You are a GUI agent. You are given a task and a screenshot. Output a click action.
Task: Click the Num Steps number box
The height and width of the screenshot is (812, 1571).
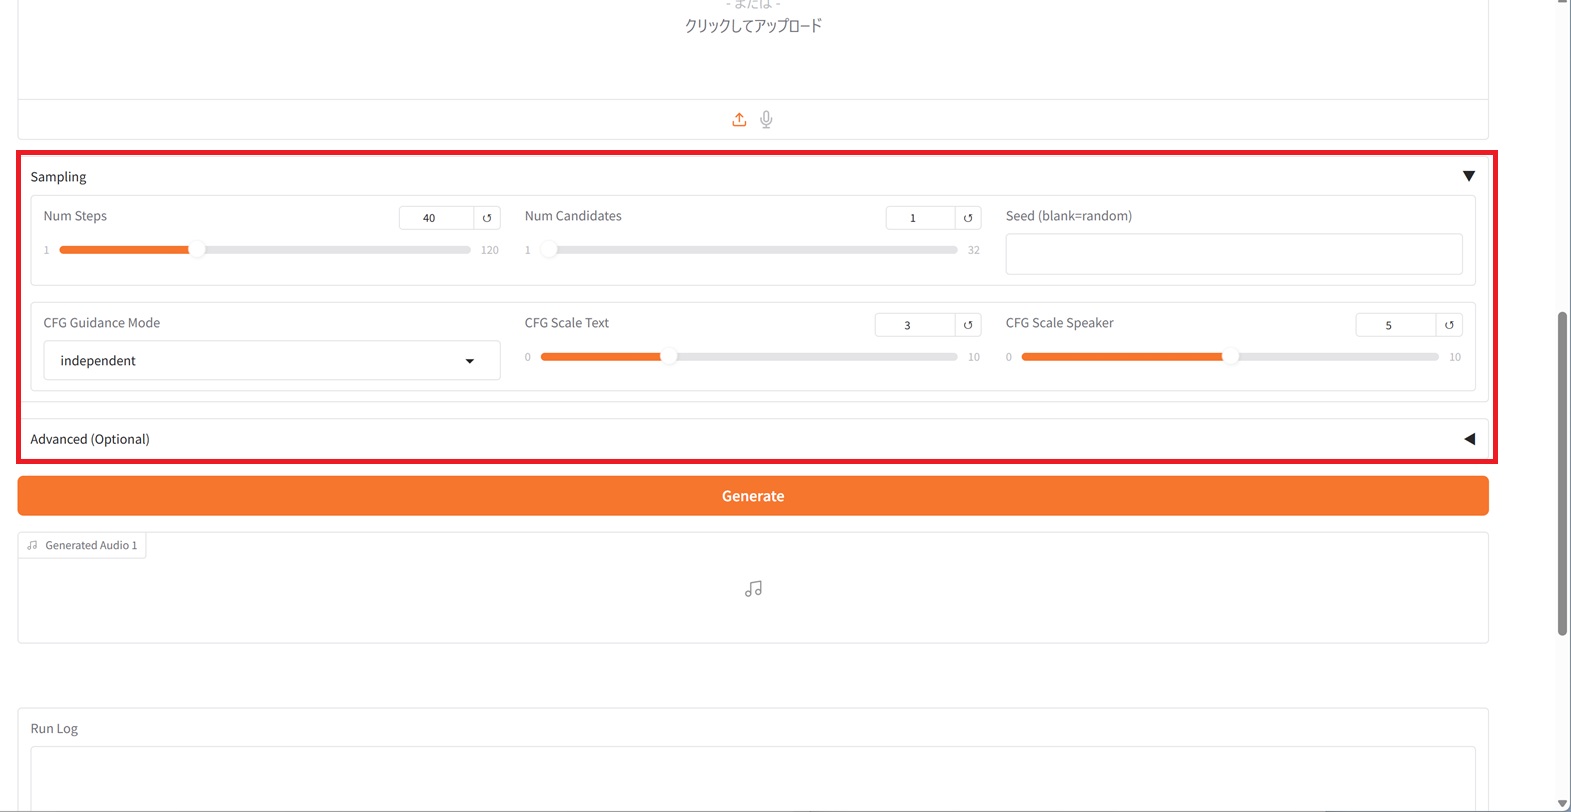(436, 218)
